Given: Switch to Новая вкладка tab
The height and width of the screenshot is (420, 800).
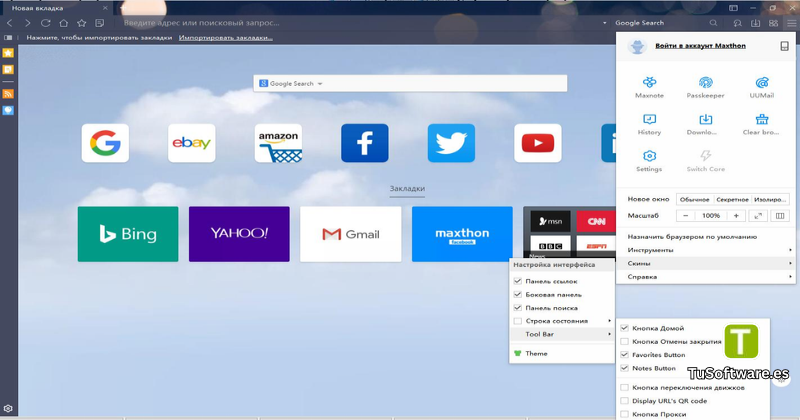Looking at the screenshot, I should (x=56, y=8).
